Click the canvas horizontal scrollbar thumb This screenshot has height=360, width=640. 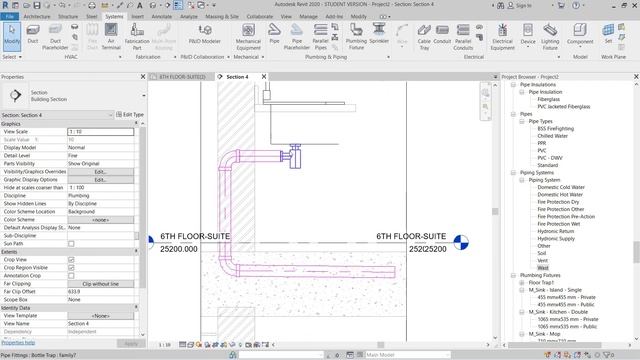point(380,345)
